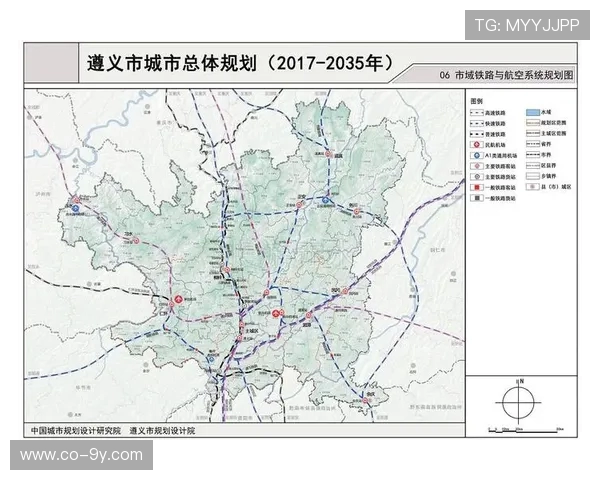600x480 pixels.
Task: Click the 水域 legend label text
Action: (546, 112)
